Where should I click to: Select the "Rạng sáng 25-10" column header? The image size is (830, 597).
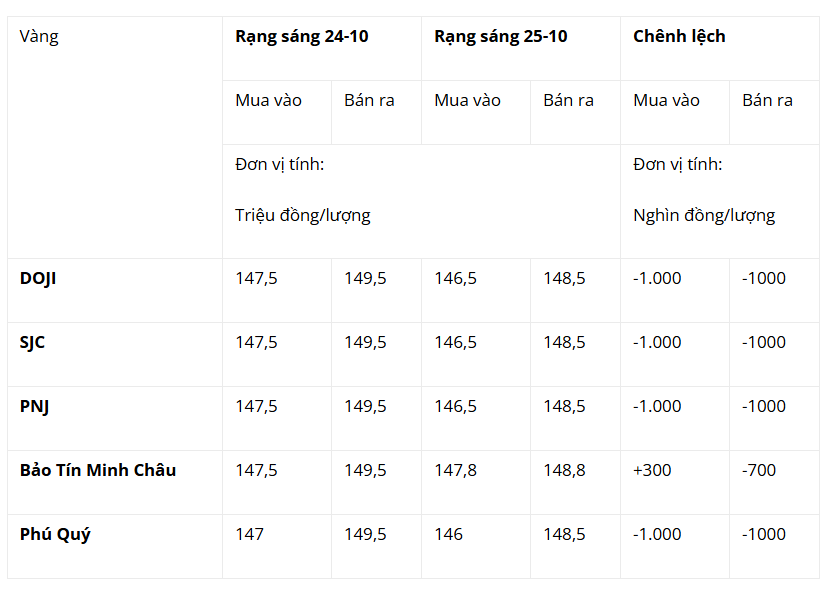(x=501, y=37)
